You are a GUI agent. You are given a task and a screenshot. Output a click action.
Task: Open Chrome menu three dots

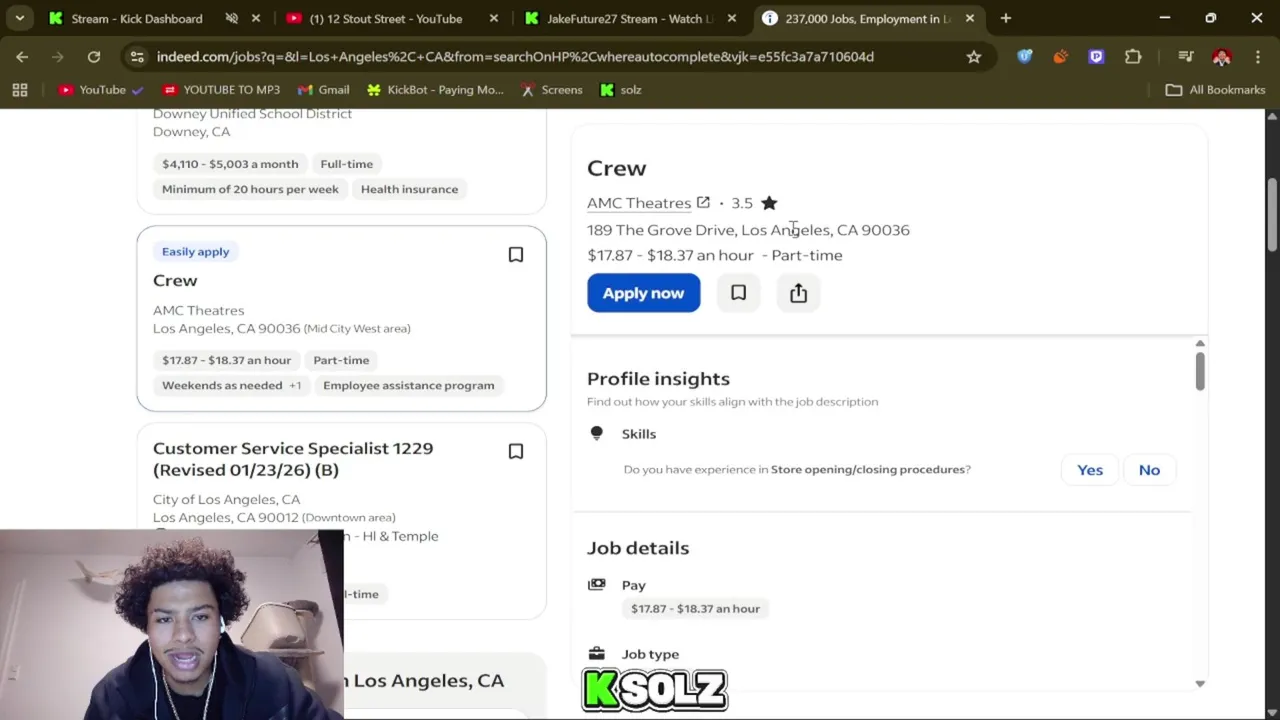[1257, 57]
